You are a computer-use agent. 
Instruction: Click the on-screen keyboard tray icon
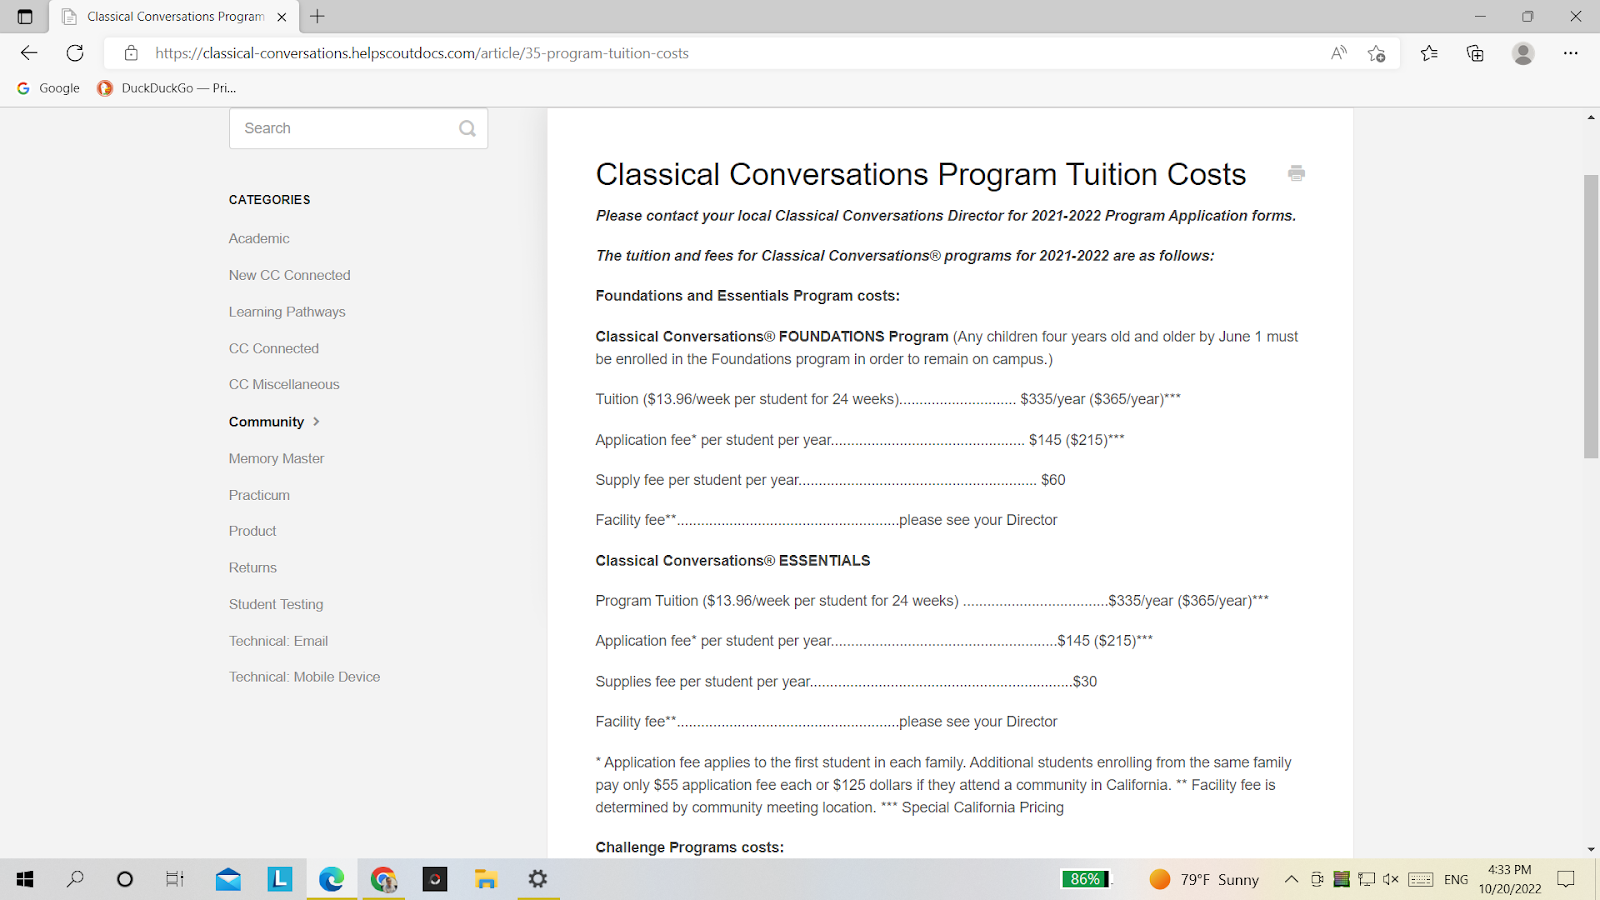click(1421, 879)
